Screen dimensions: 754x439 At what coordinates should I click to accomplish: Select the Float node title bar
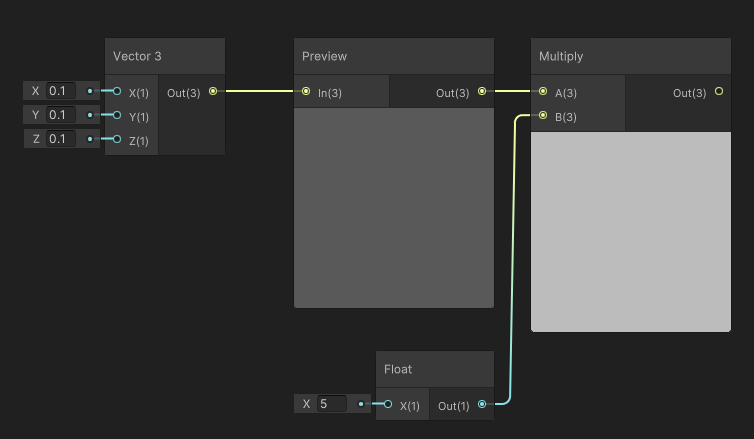click(x=435, y=369)
